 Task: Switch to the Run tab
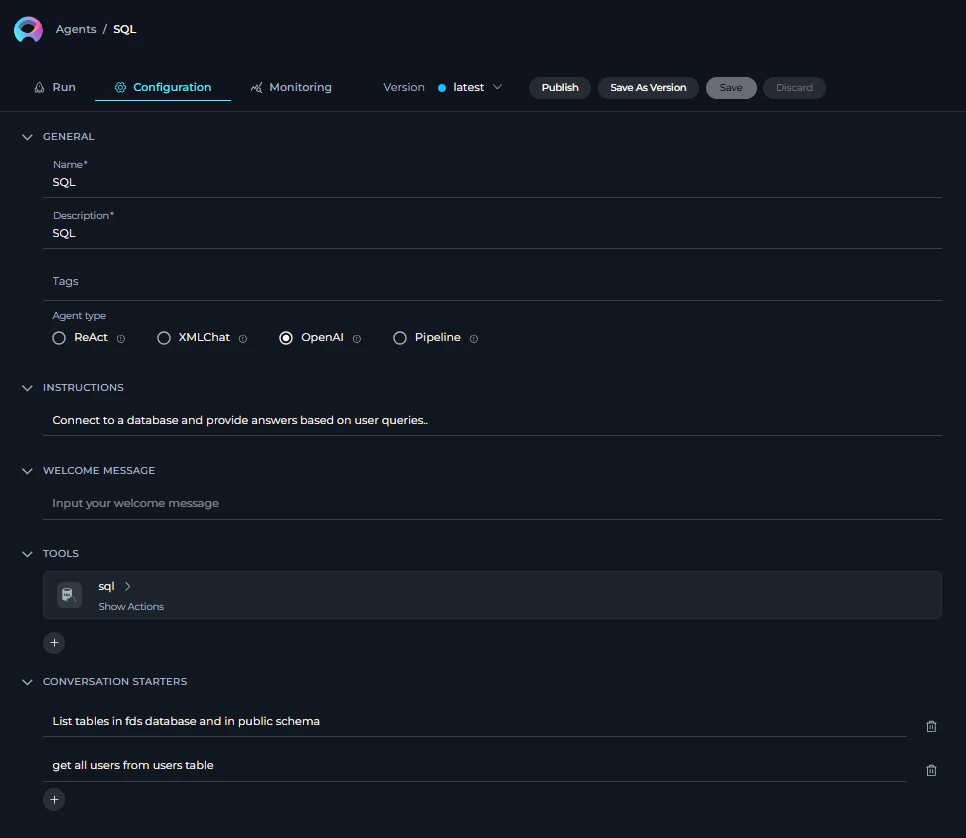[x=55, y=87]
